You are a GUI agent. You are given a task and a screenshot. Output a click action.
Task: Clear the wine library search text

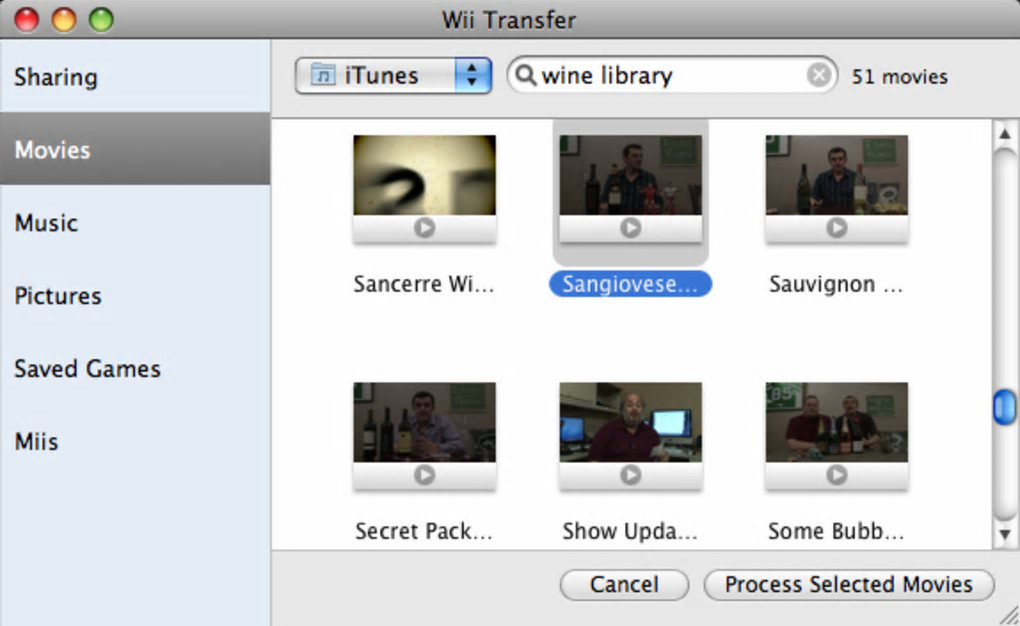pyautogui.click(x=819, y=75)
